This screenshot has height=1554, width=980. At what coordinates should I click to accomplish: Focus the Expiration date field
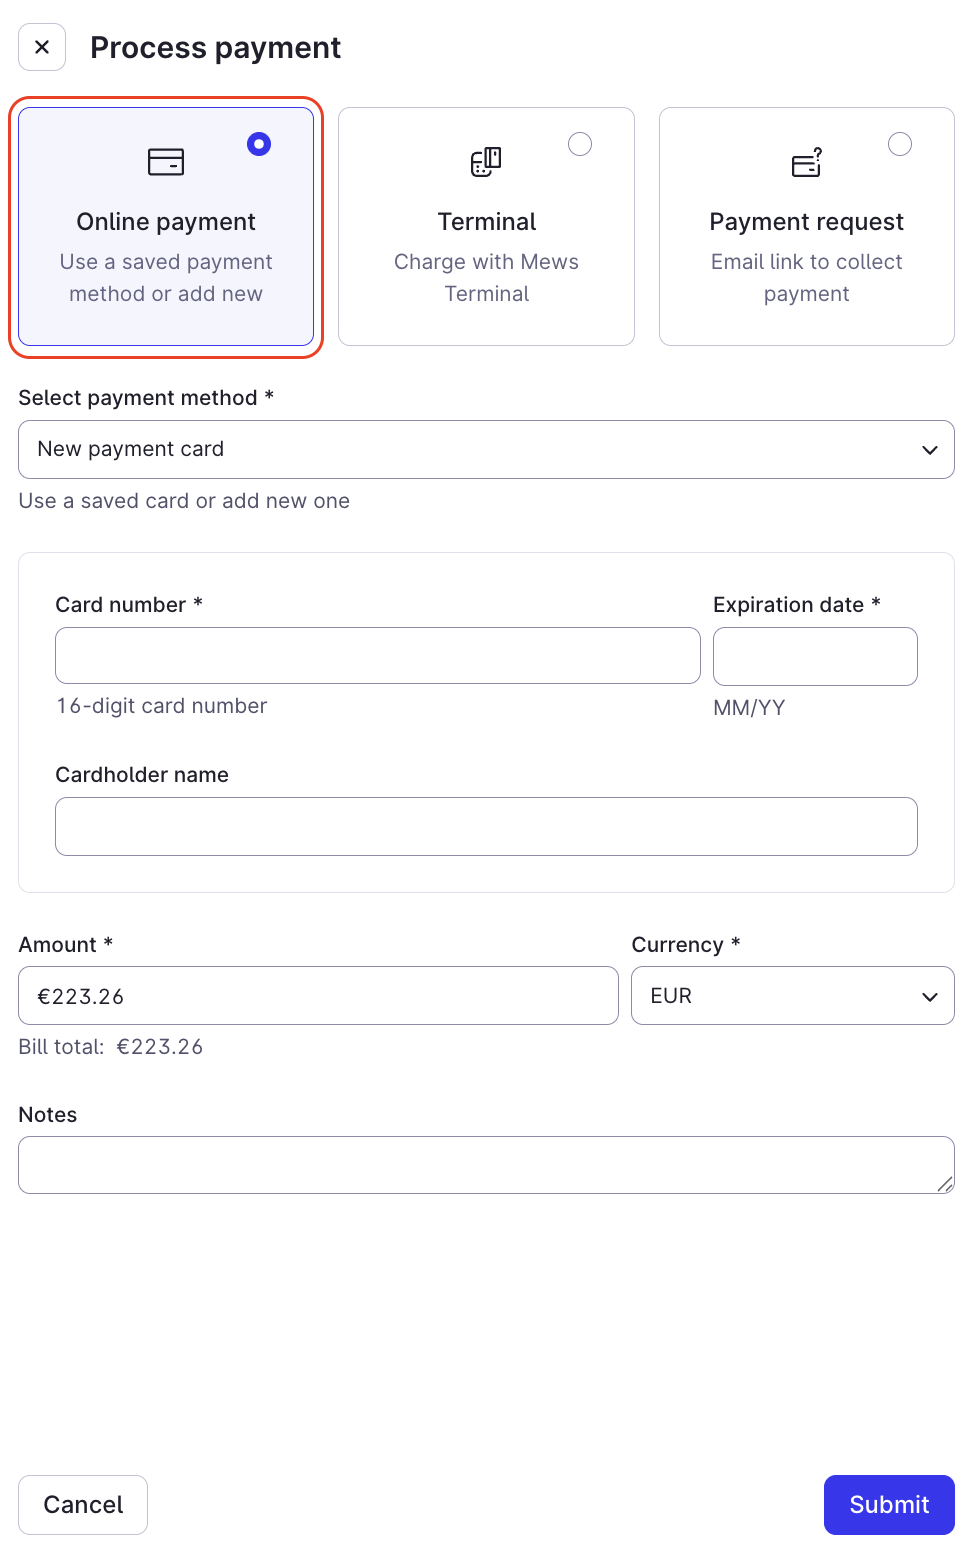pyautogui.click(x=815, y=656)
